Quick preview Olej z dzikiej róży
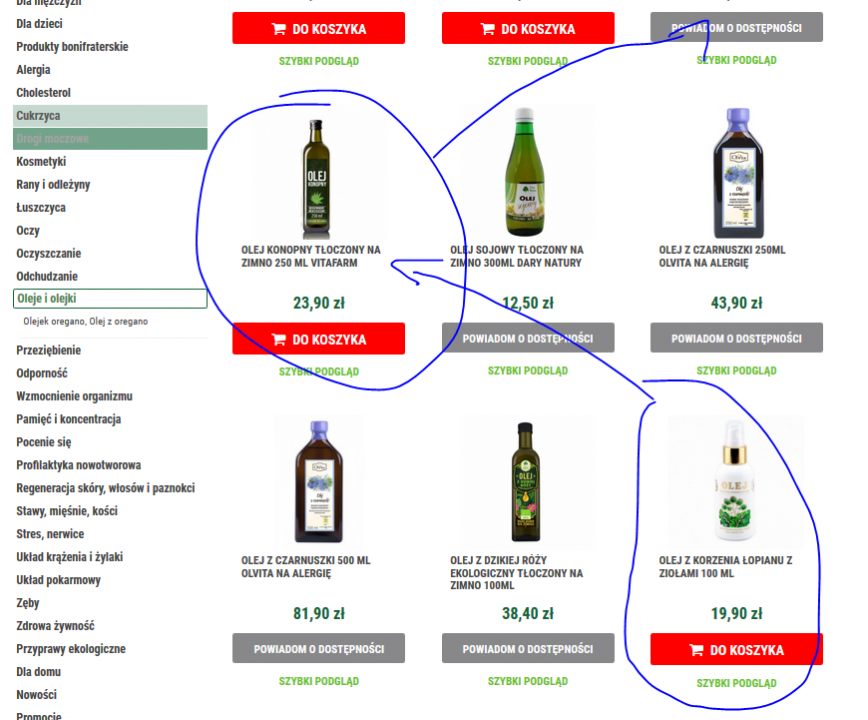Viewport: 868px width, 720px height. (x=528, y=681)
